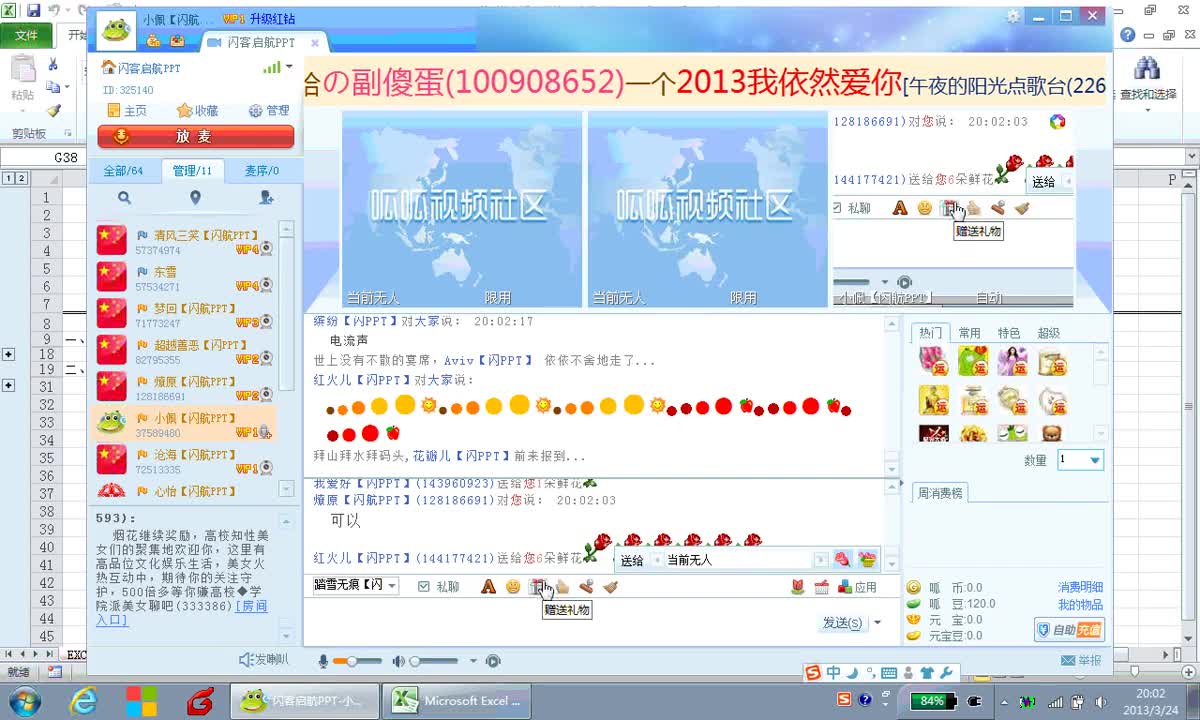Adjust the microphone volume slider
The image size is (1200, 720).
tap(357, 661)
